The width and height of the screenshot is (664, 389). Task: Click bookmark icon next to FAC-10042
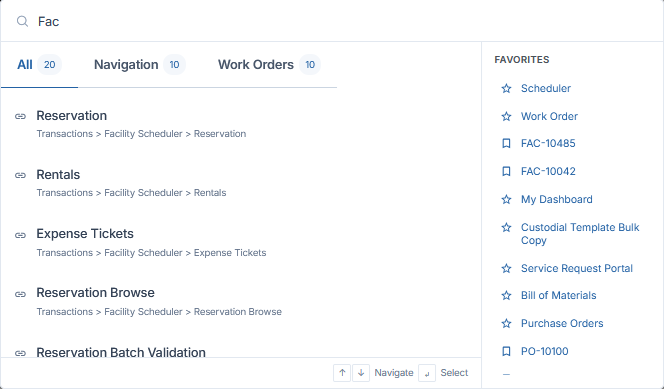coord(506,171)
